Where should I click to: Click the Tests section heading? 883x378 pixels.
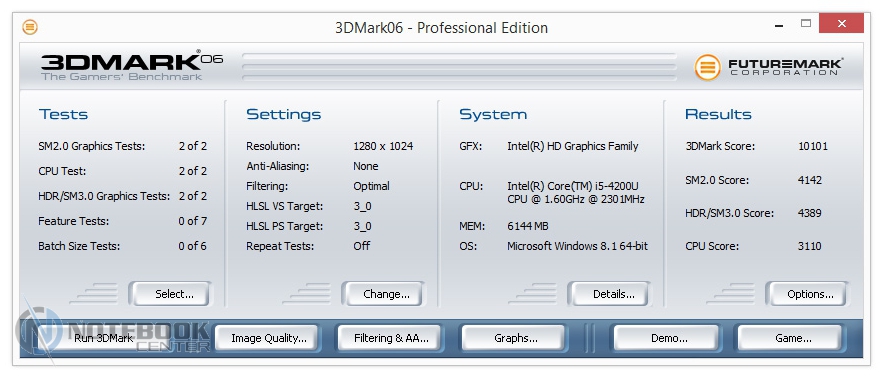(x=64, y=114)
